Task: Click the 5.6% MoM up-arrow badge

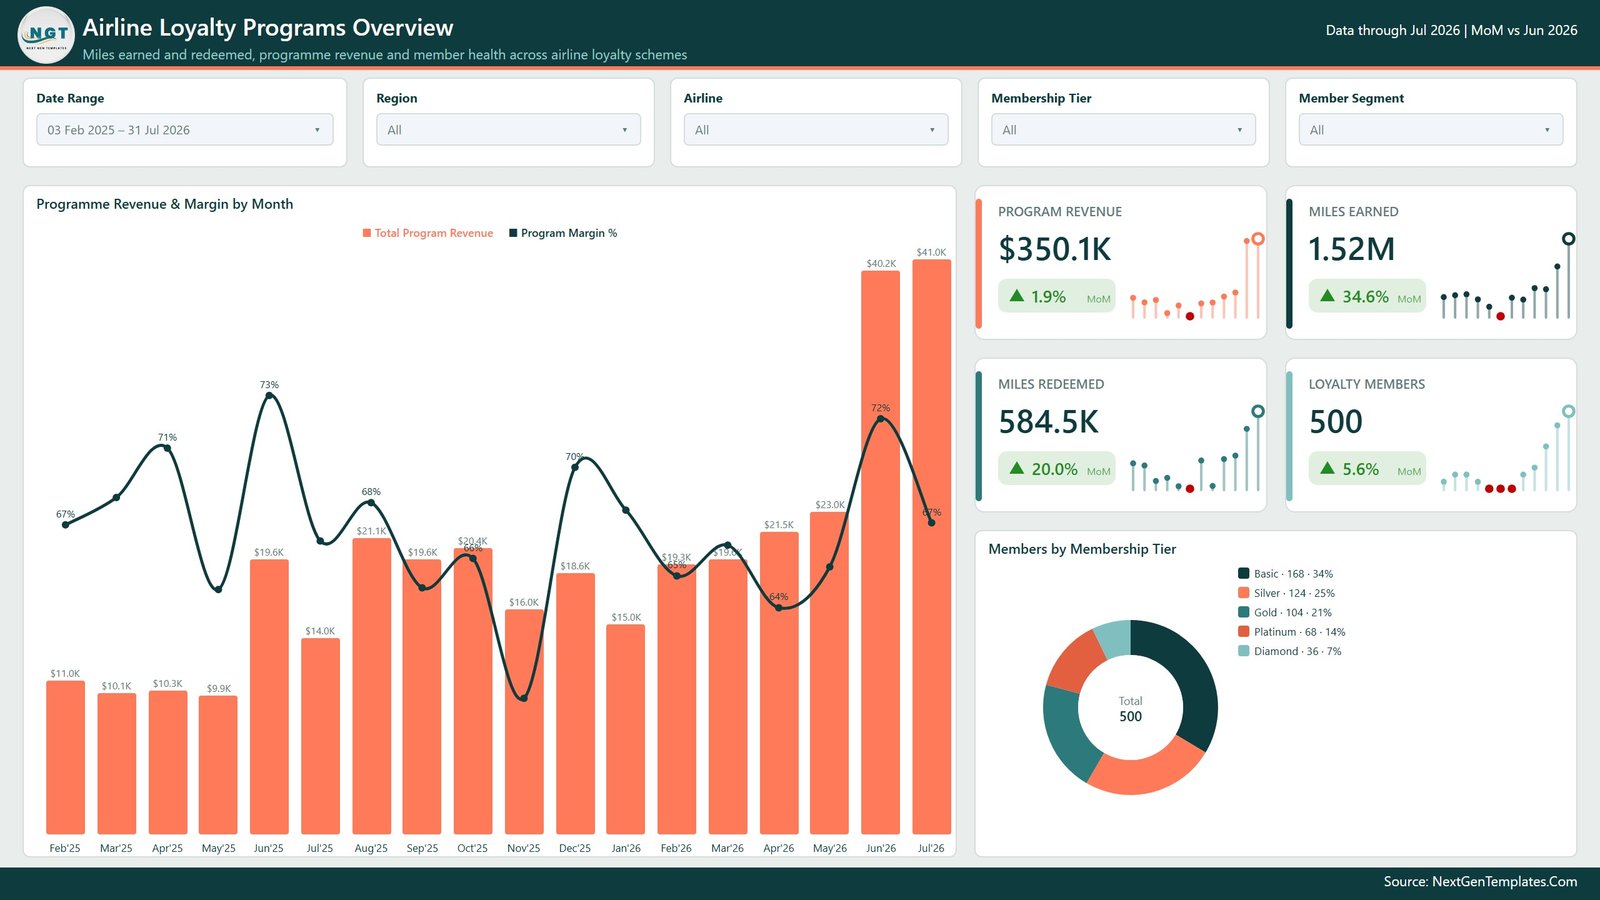Action: tap(1367, 469)
